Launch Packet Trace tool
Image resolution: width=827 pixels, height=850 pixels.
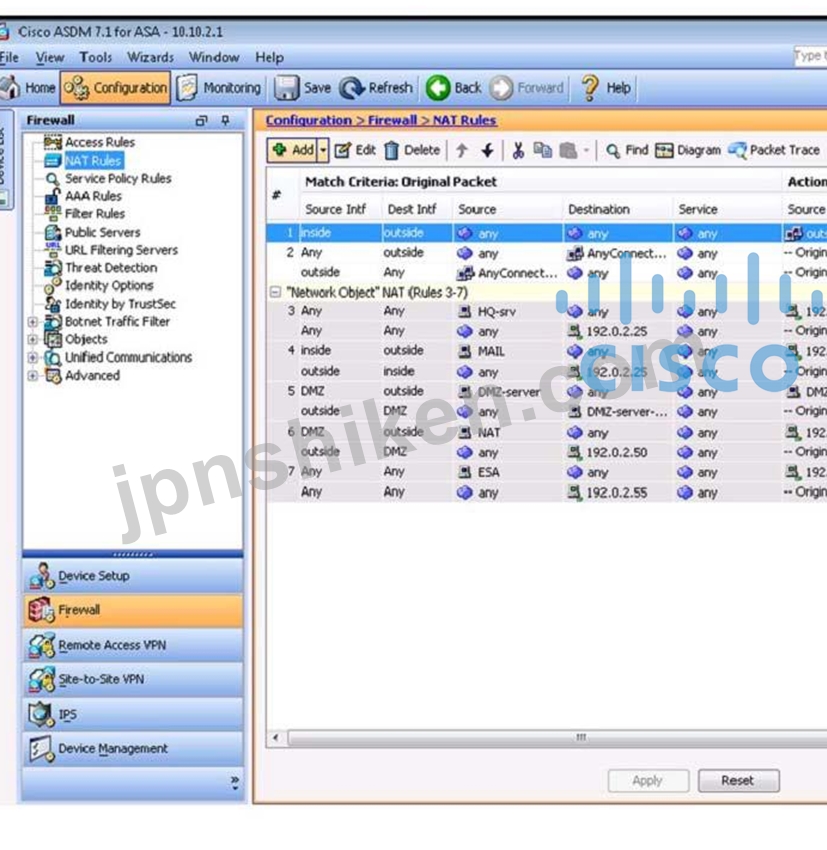[x=774, y=150]
